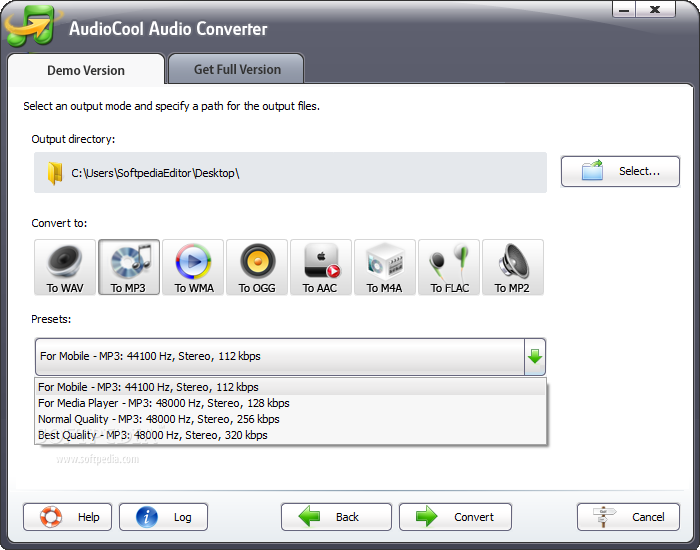Go Back to previous step
Image resolution: width=700 pixels, height=550 pixels.
336,517
